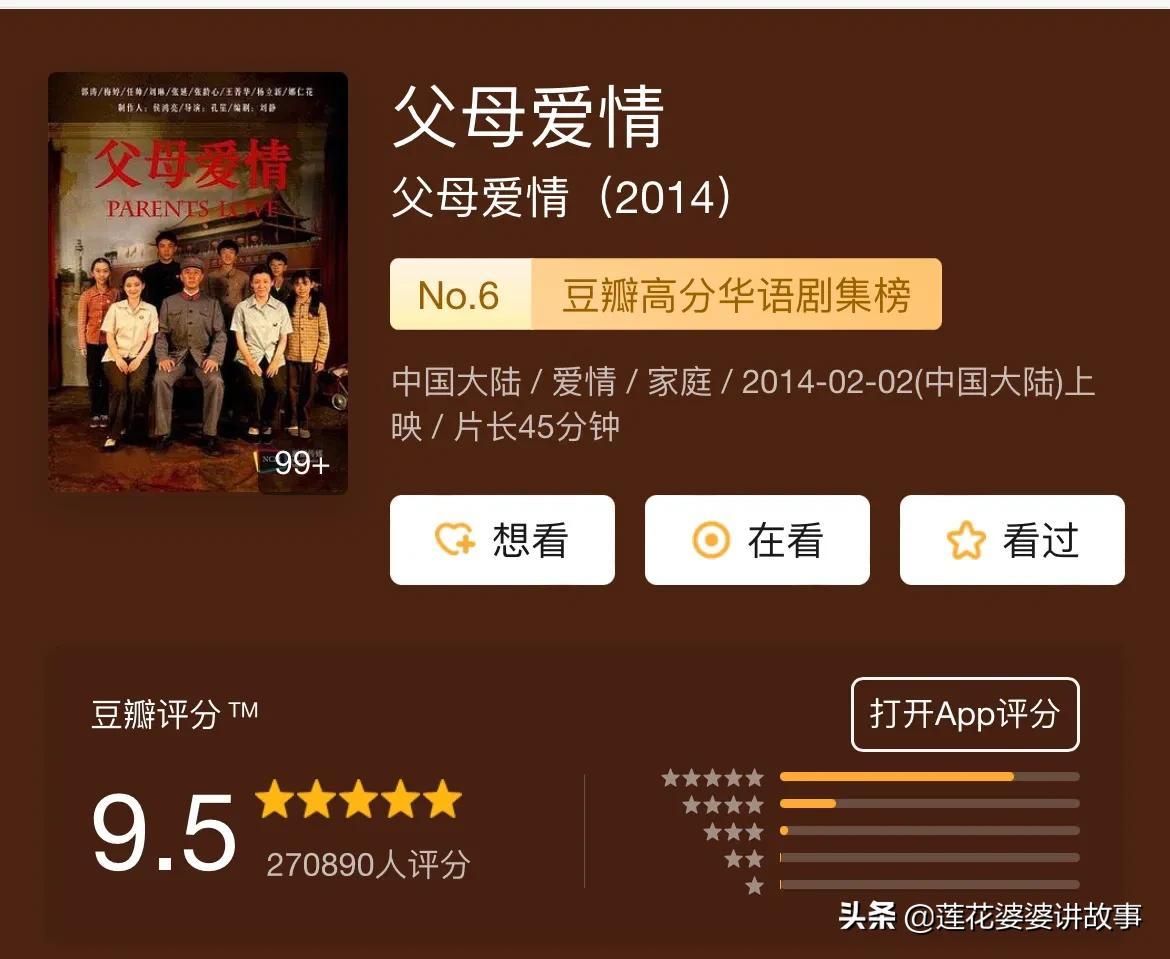Click the 270890人评分 count
1170x959 pixels.
pyautogui.click(x=368, y=865)
